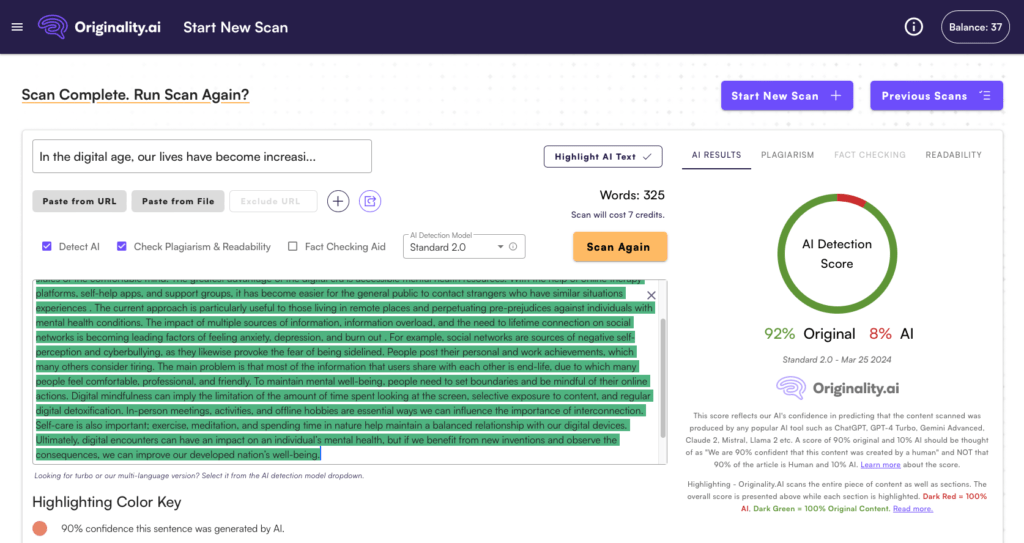This screenshot has height=543, width=1024.
Task: Click the scan title input field
Action: (x=202, y=156)
